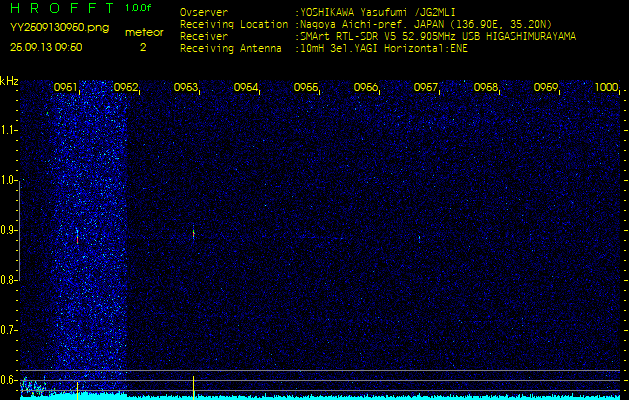The height and width of the screenshot is (400, 629).
Task: Click the meteor label
Action: click(x=144, y=33)
